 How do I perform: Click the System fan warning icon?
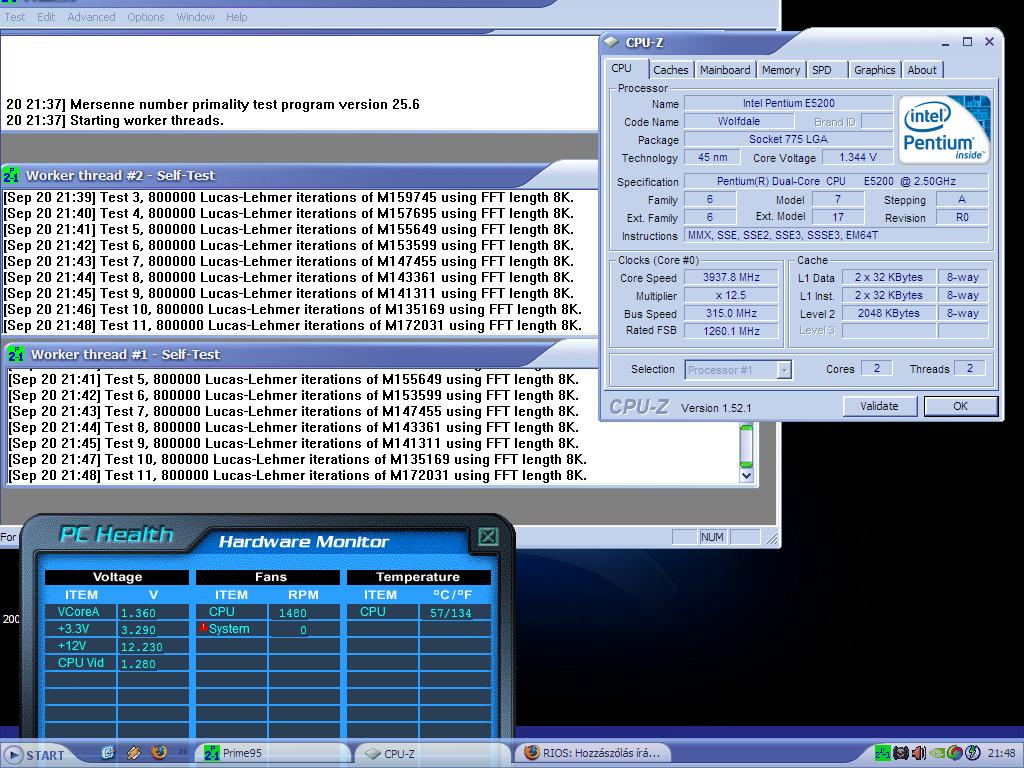point(203,628)
